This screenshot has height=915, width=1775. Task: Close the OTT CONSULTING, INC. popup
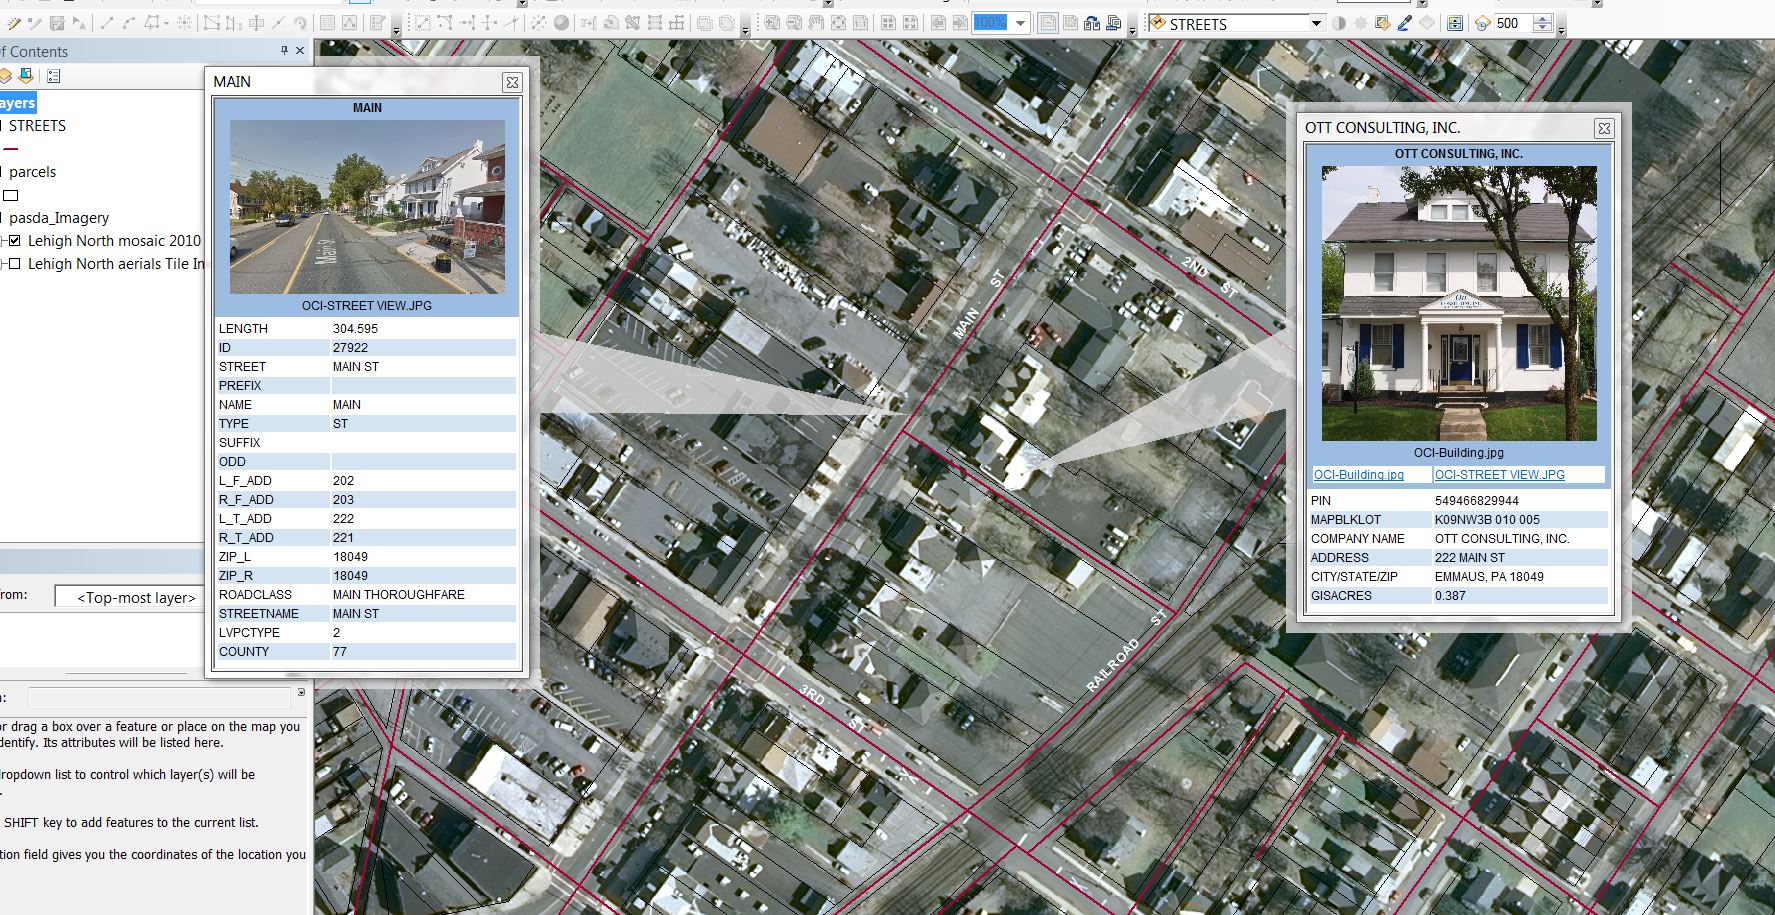1604,128
